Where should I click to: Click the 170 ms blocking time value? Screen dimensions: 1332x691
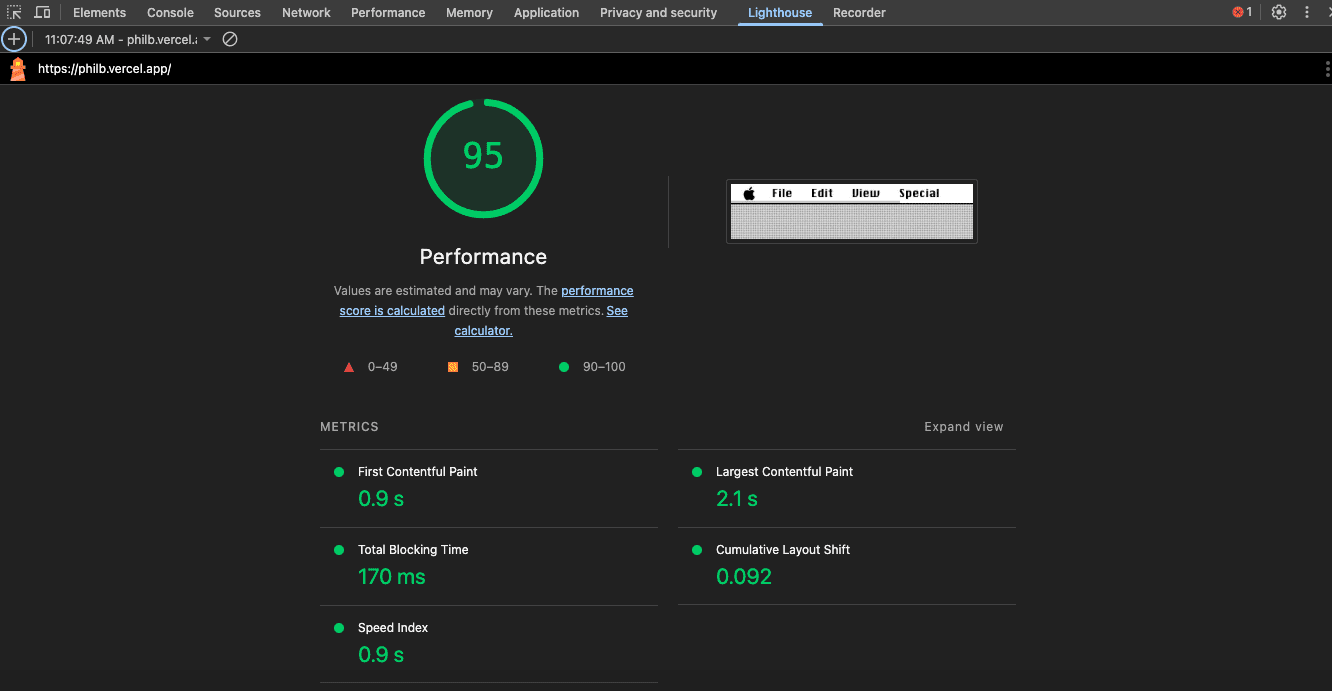tap(392, 577)
